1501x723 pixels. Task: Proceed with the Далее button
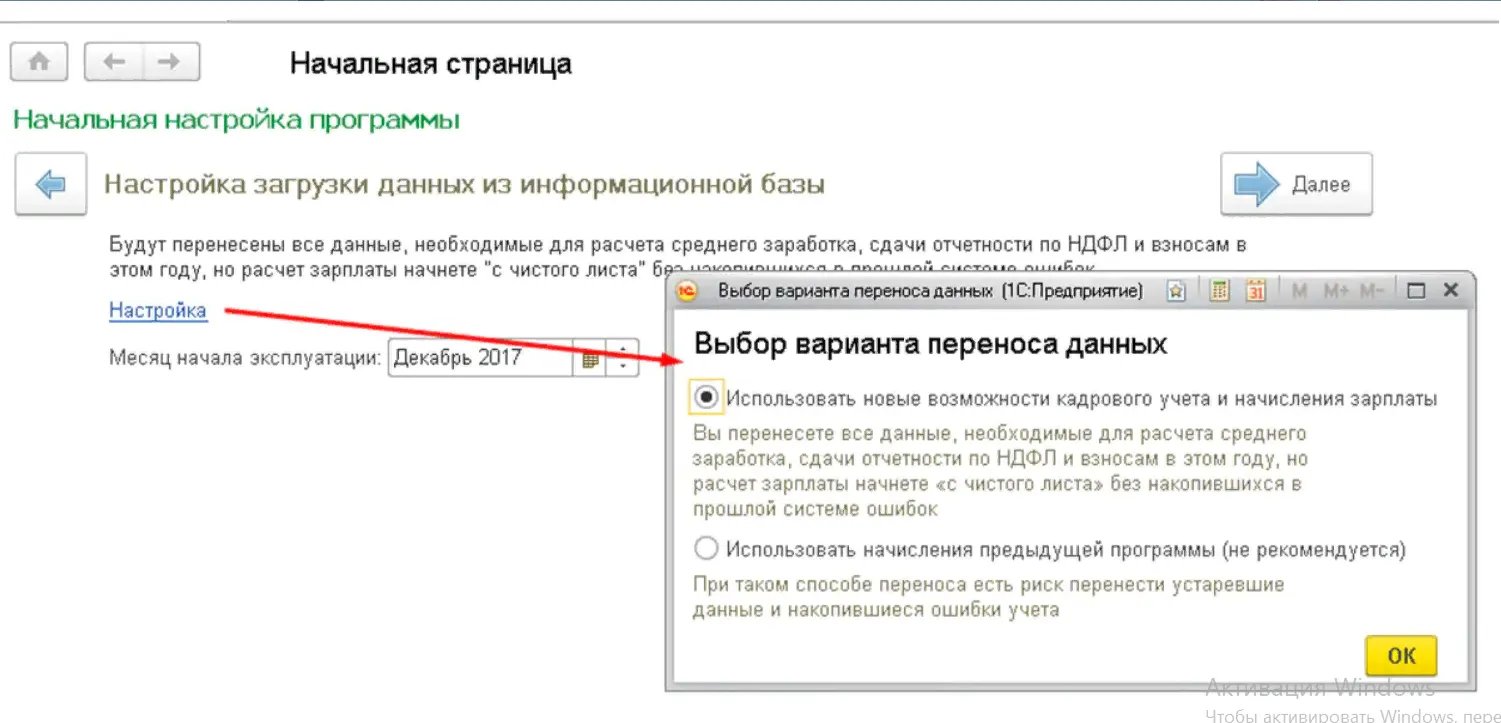point(1296,184)
